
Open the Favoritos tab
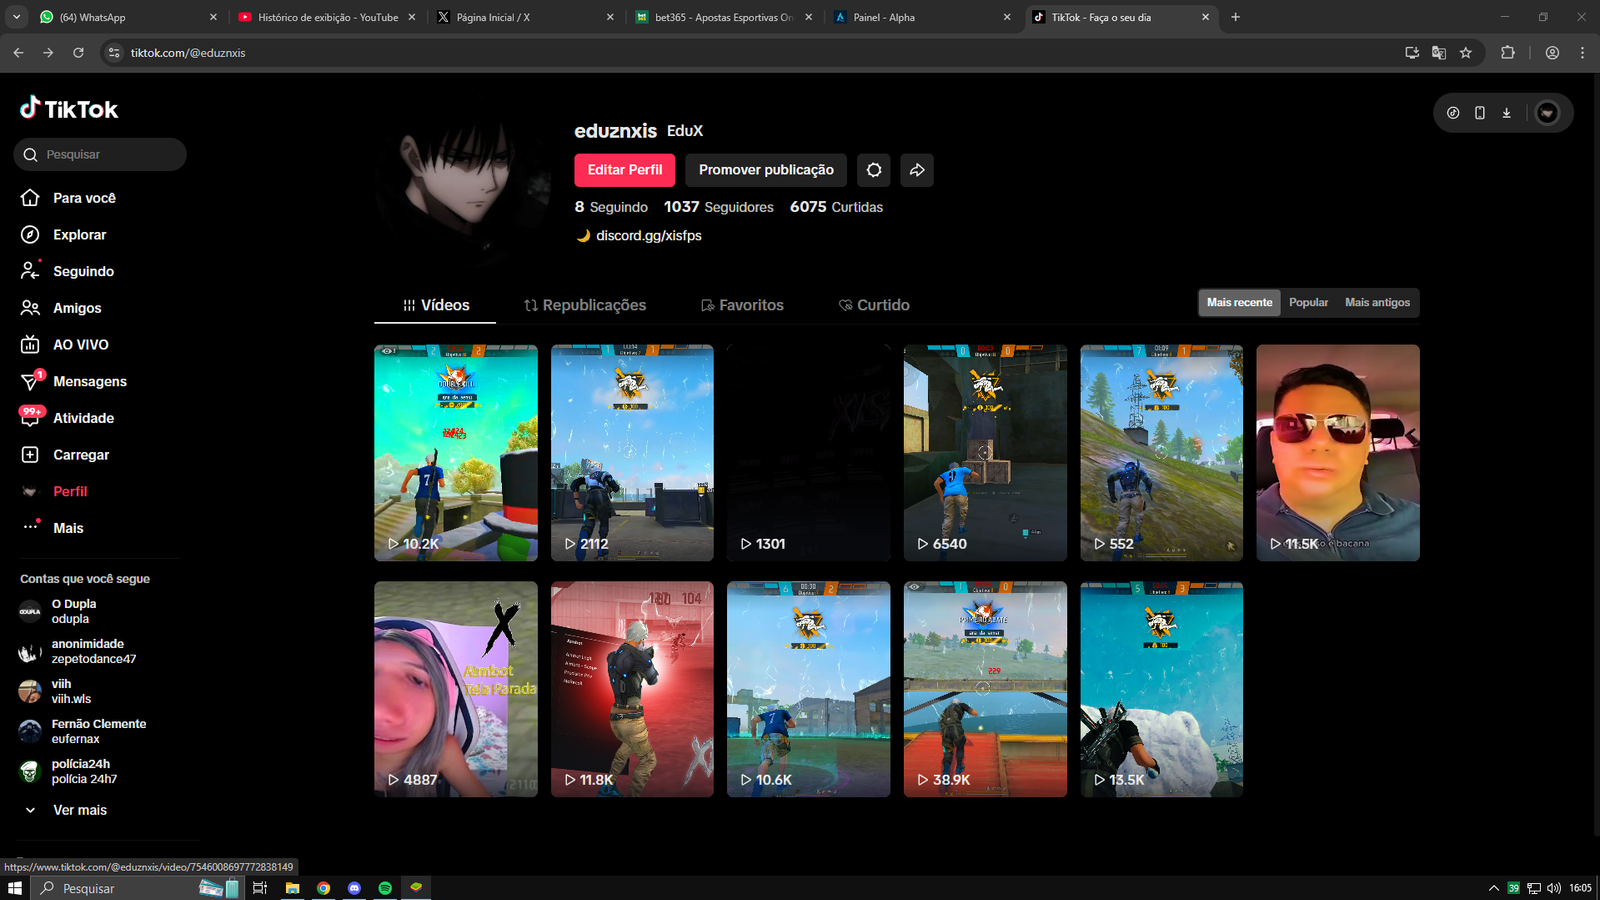click(742, 305)
